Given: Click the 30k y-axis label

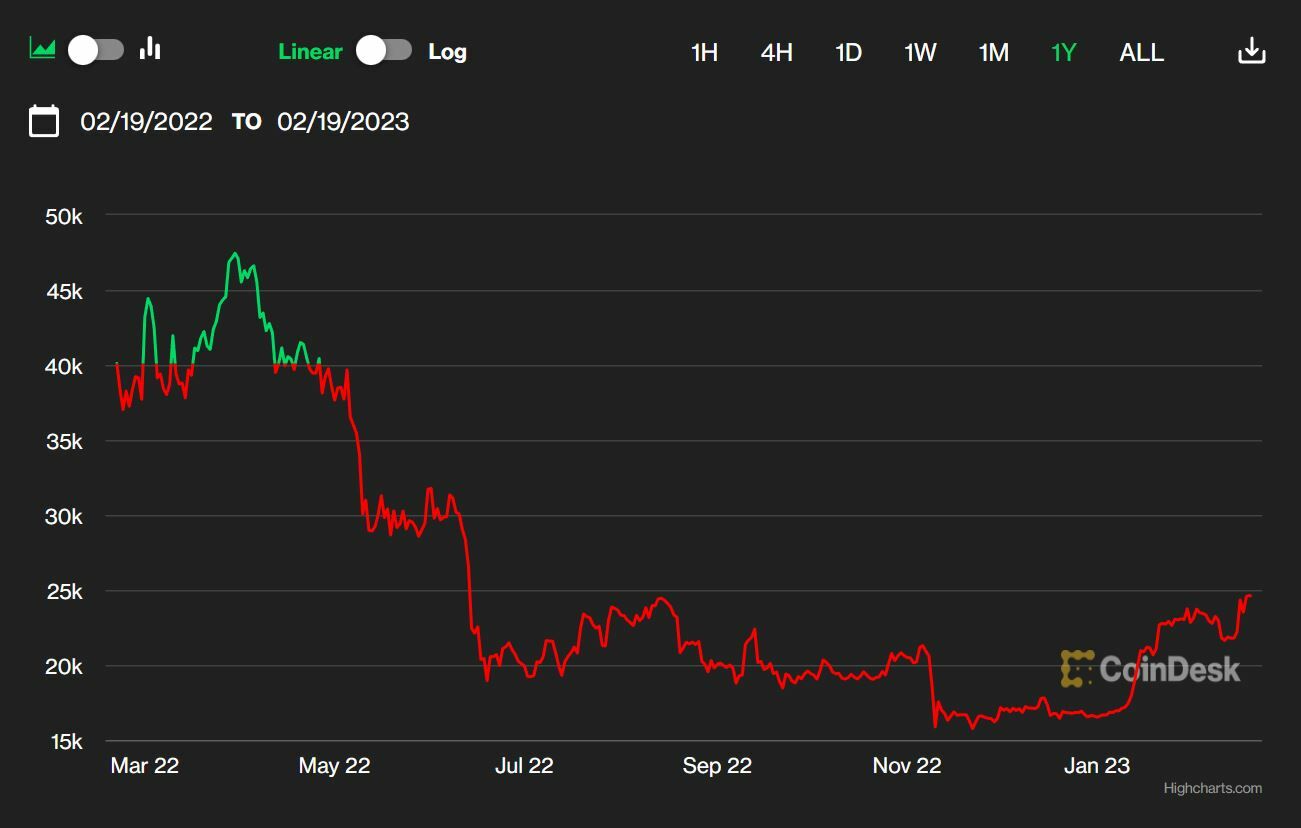Looking at the screenshot, I should [x=64, y=516].
